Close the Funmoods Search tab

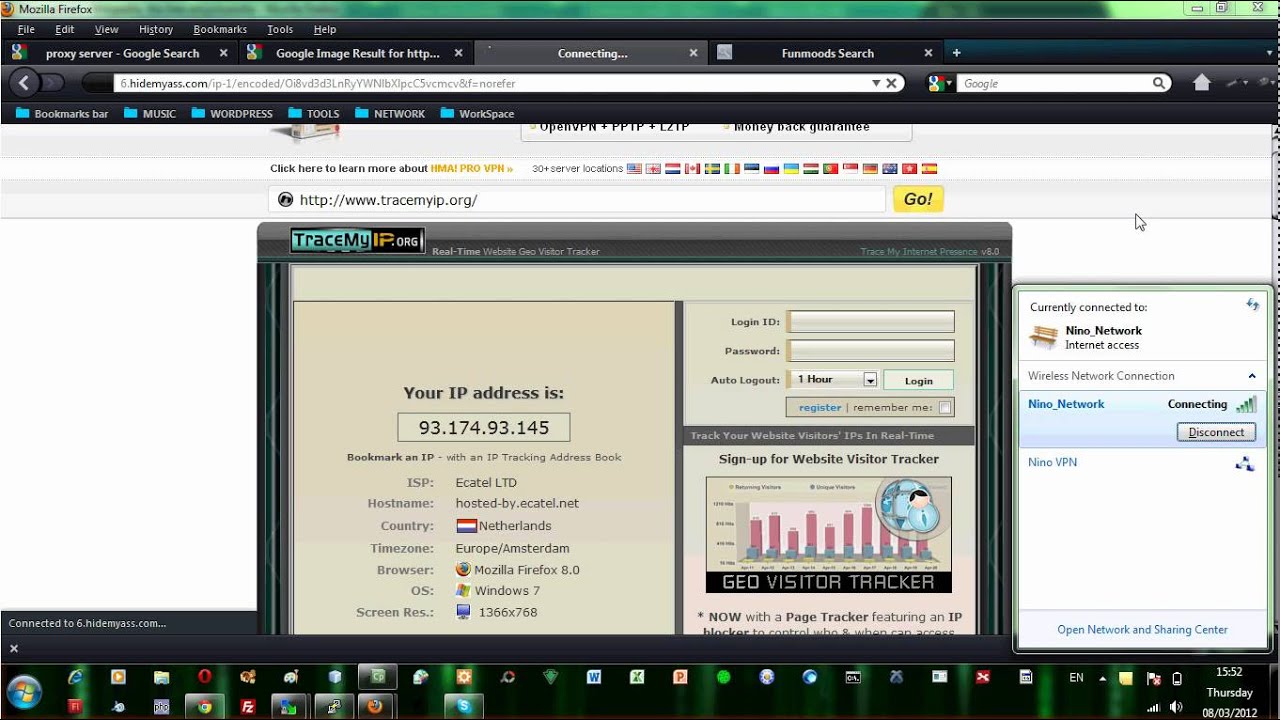click(928, 53)
